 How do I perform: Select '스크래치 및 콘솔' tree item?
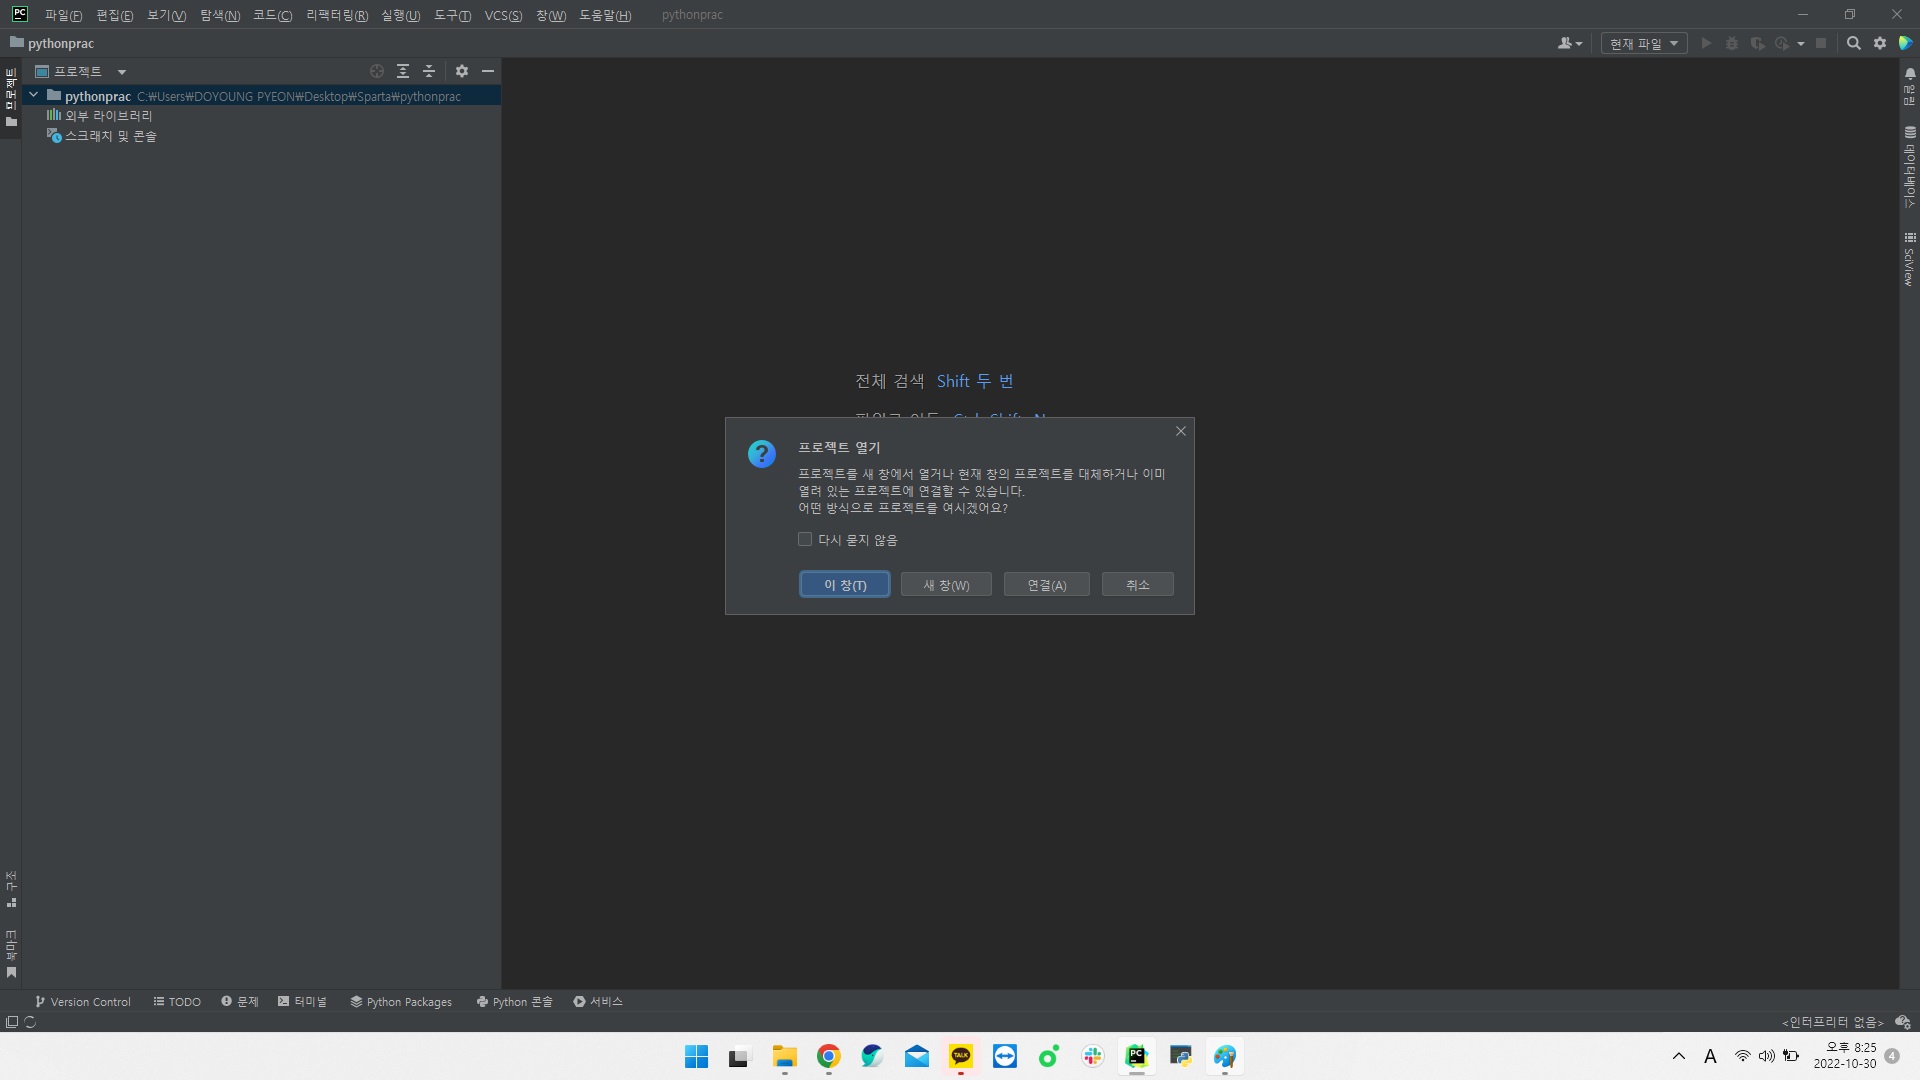click(x=111, y=136)
